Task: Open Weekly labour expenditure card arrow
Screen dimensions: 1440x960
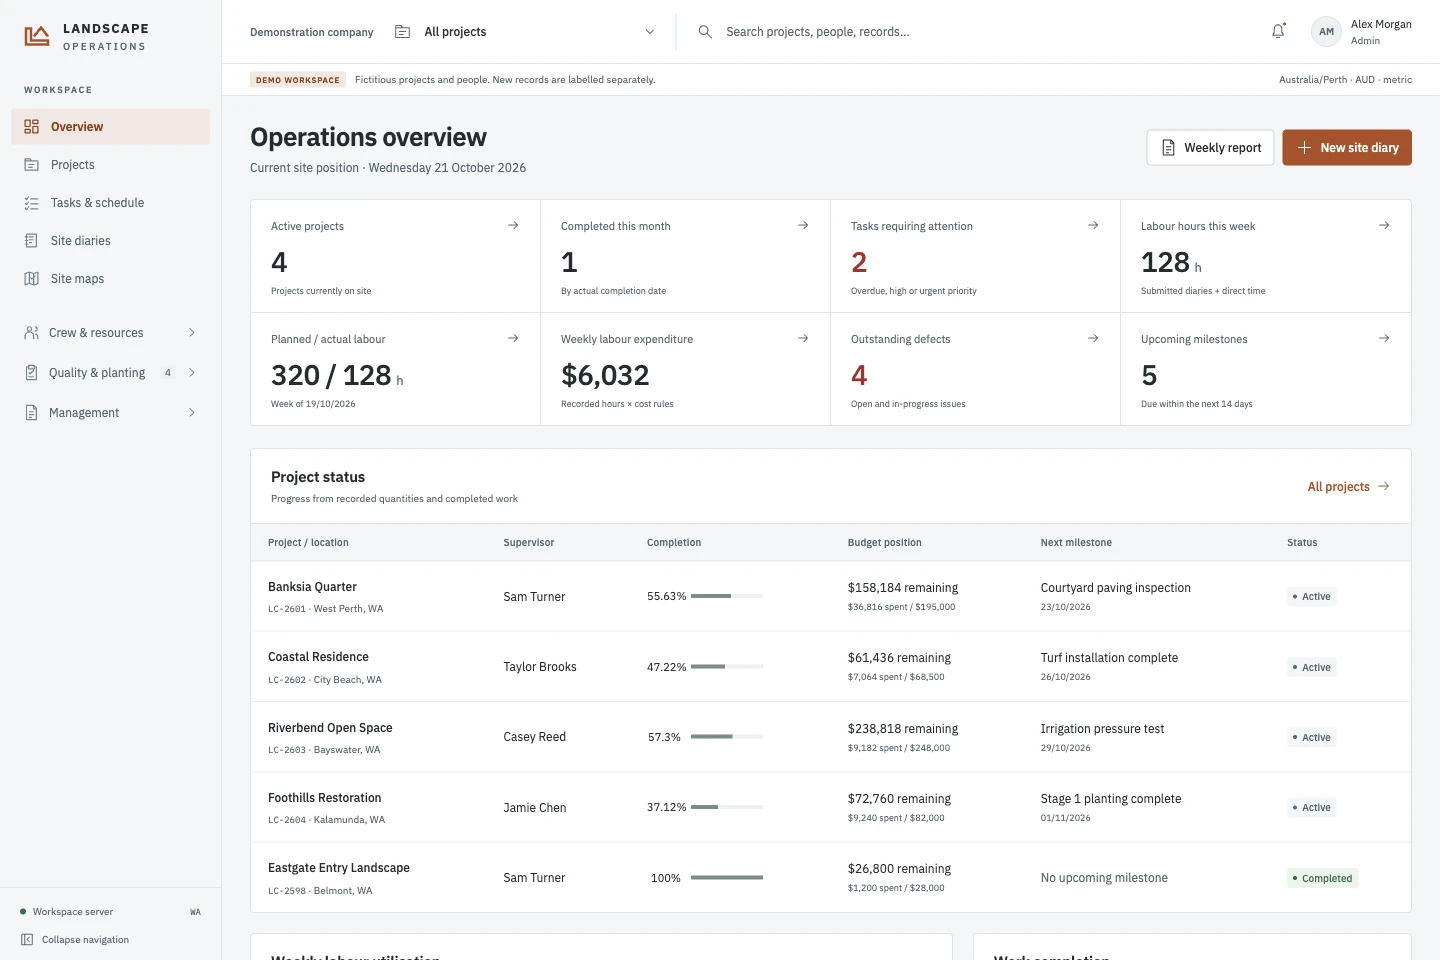Action: pos(803,338)
